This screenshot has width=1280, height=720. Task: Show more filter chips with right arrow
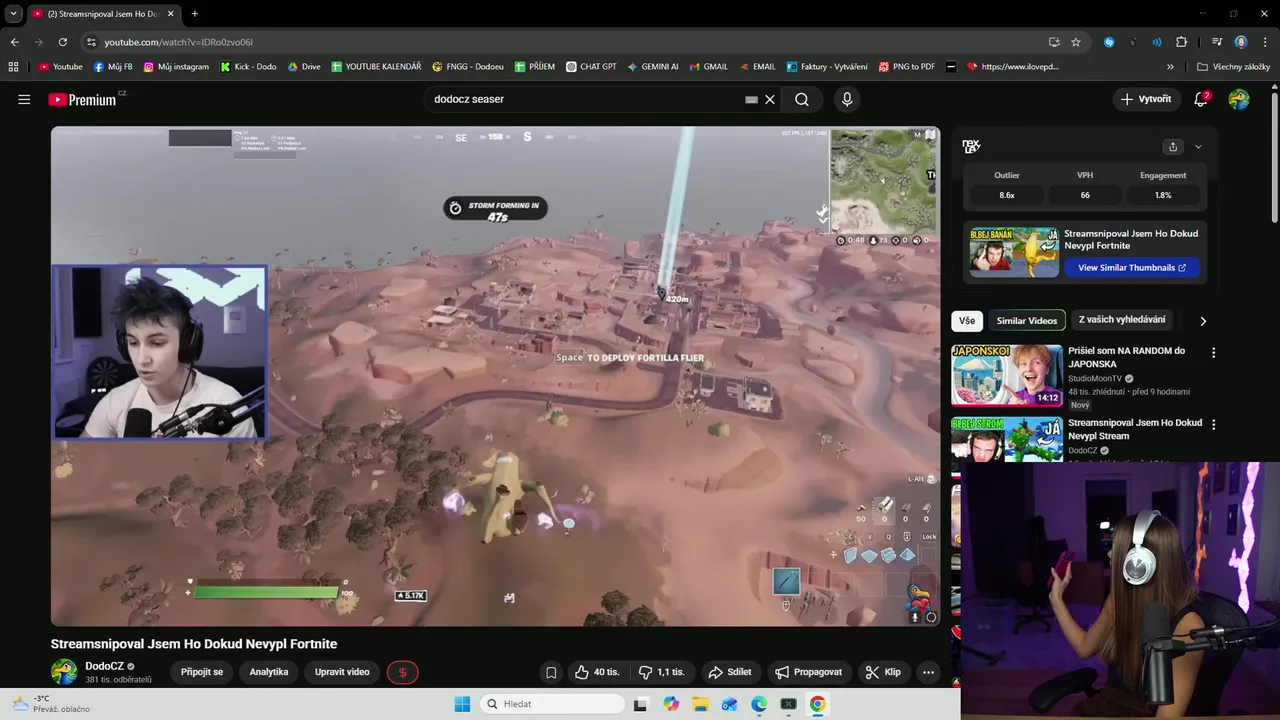(x=1203, y=321)
